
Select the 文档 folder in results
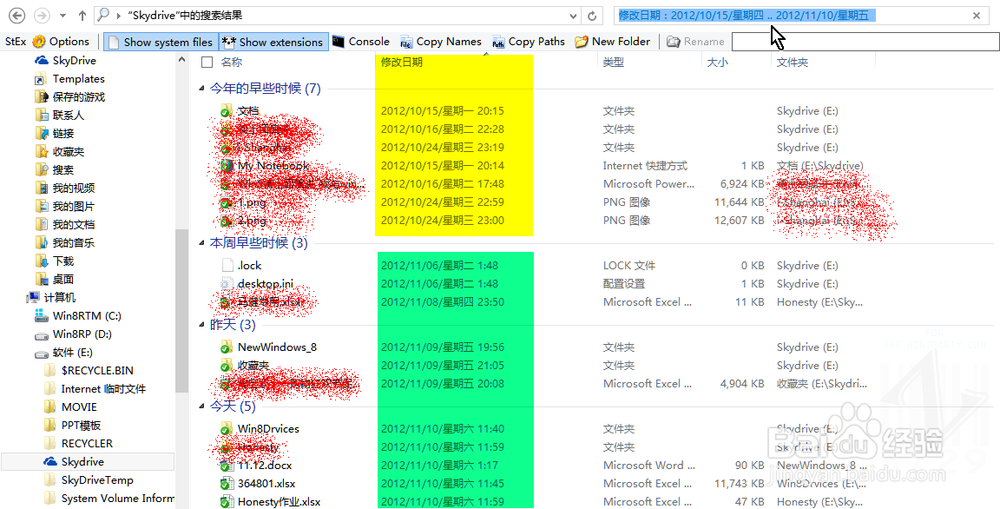249,111
